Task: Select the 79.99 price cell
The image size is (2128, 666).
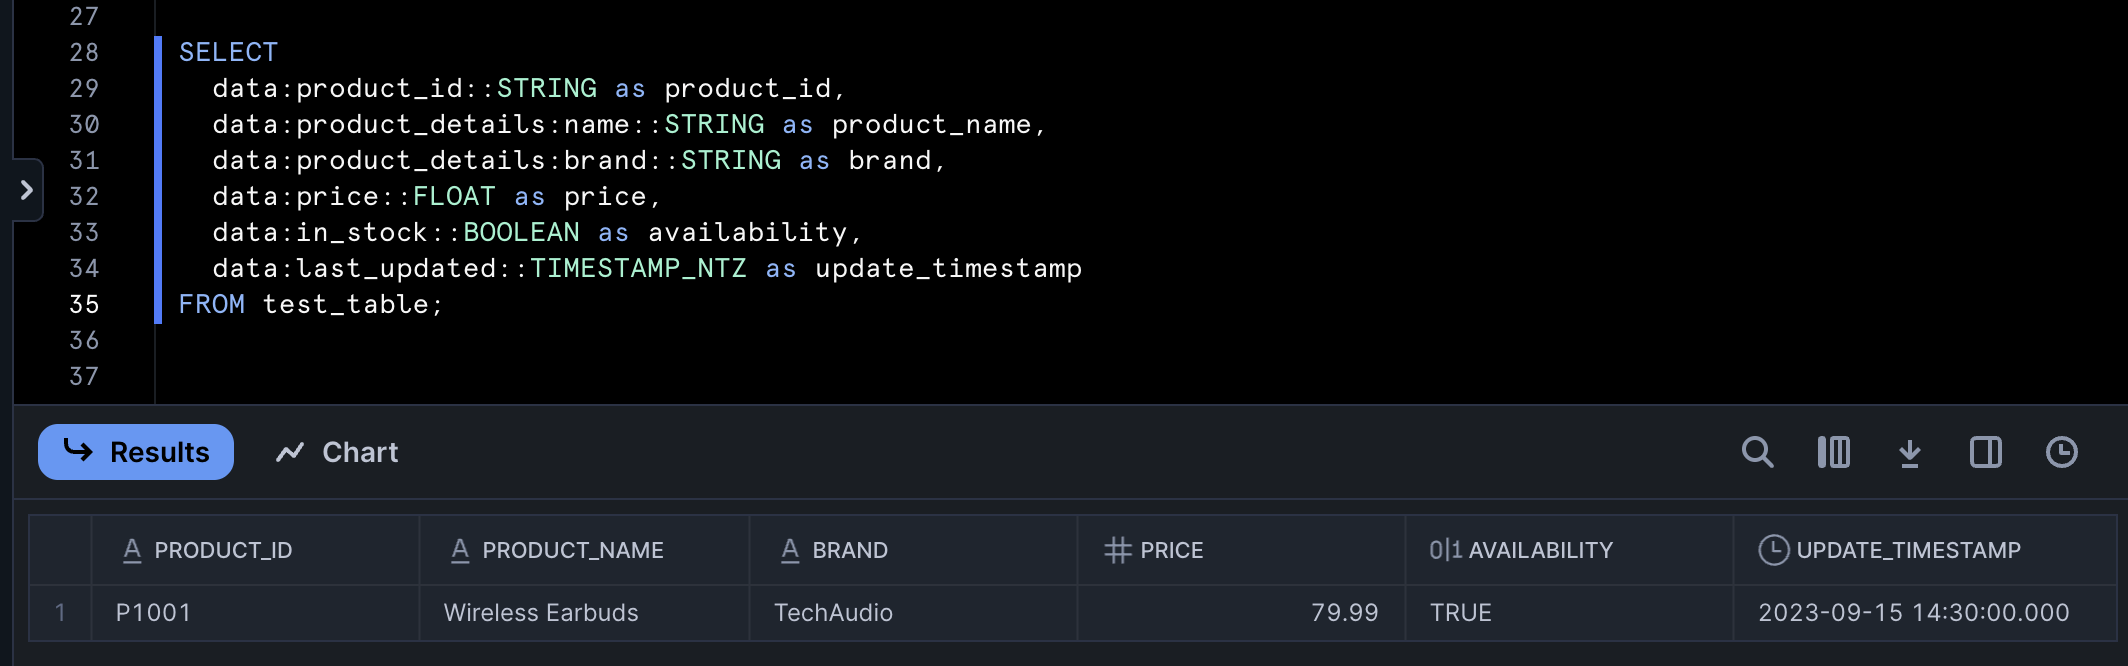Action: 1344,612
